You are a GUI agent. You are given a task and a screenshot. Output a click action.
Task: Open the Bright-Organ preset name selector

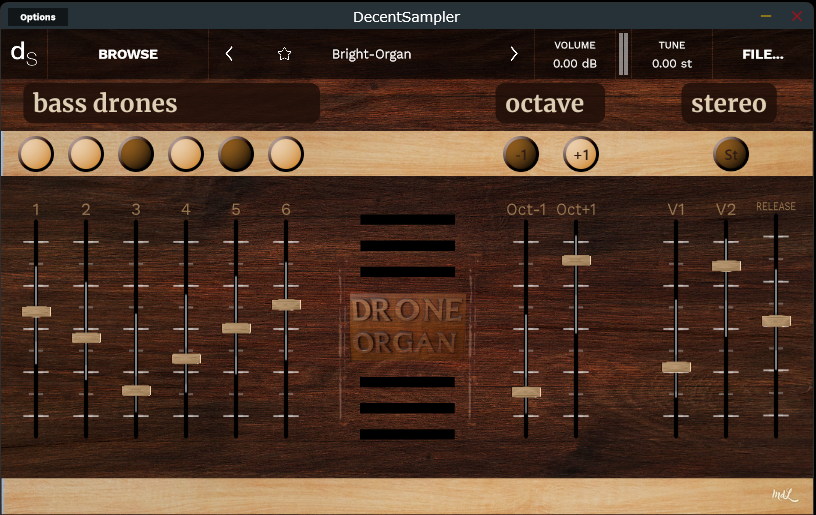[x=371, y=54]
